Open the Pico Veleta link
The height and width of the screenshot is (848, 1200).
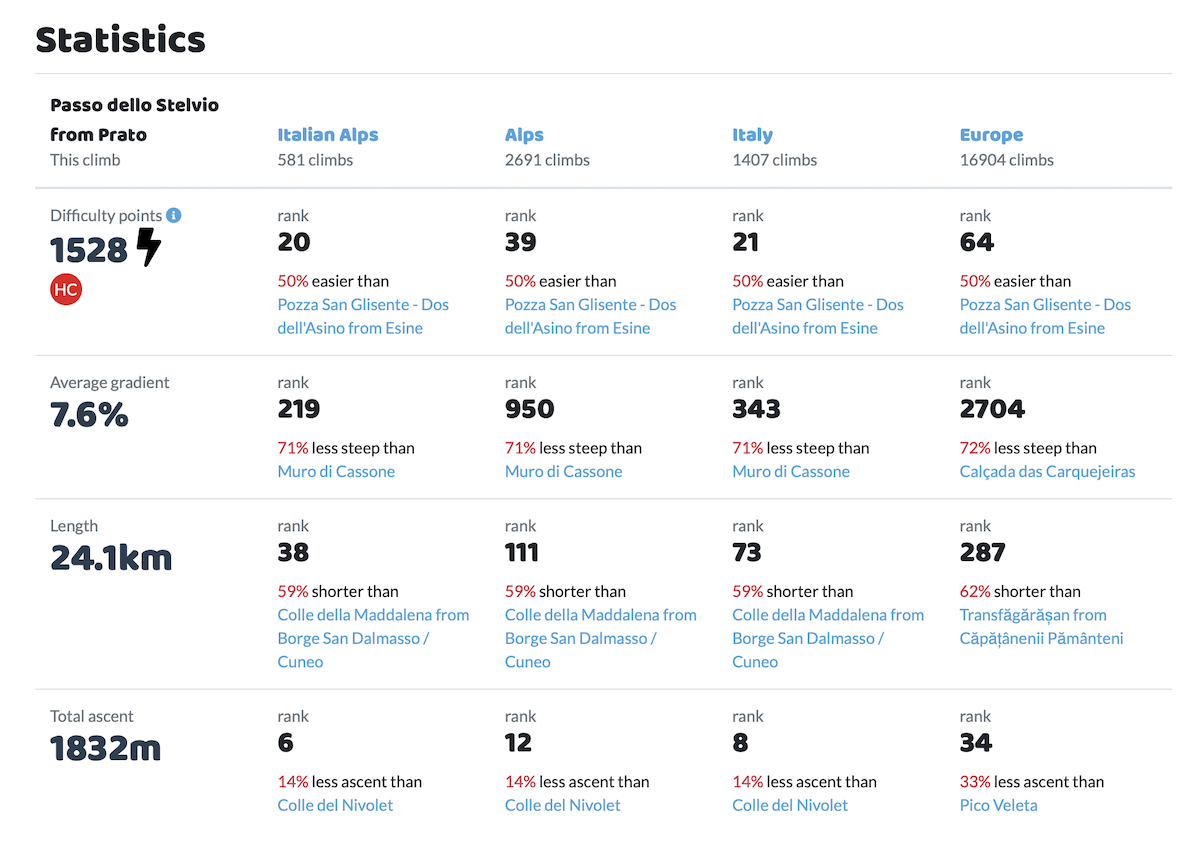999,805
